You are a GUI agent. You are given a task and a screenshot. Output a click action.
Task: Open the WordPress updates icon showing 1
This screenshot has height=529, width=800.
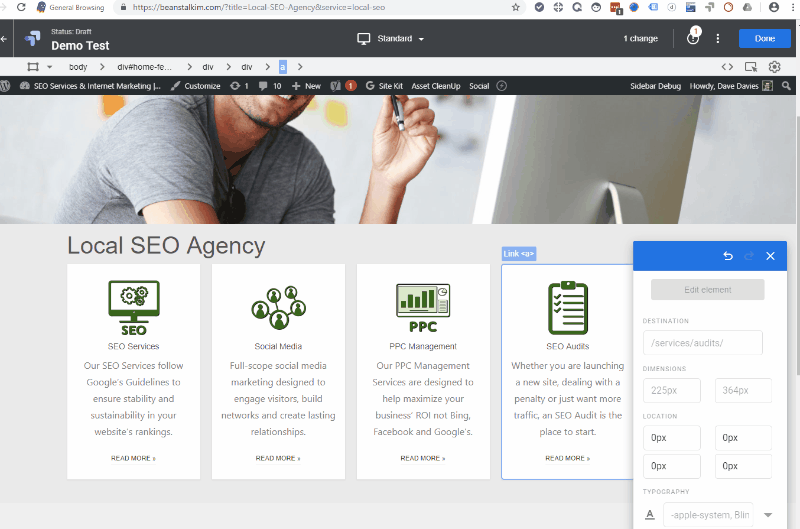click(239, 86)
